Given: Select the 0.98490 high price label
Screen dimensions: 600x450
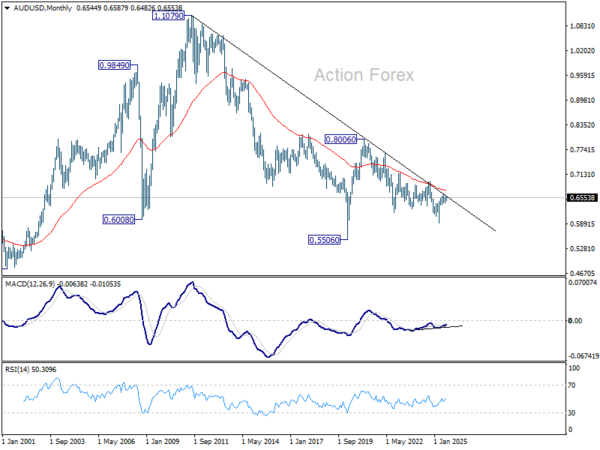Looking at the screenshot, I should 115,65.
